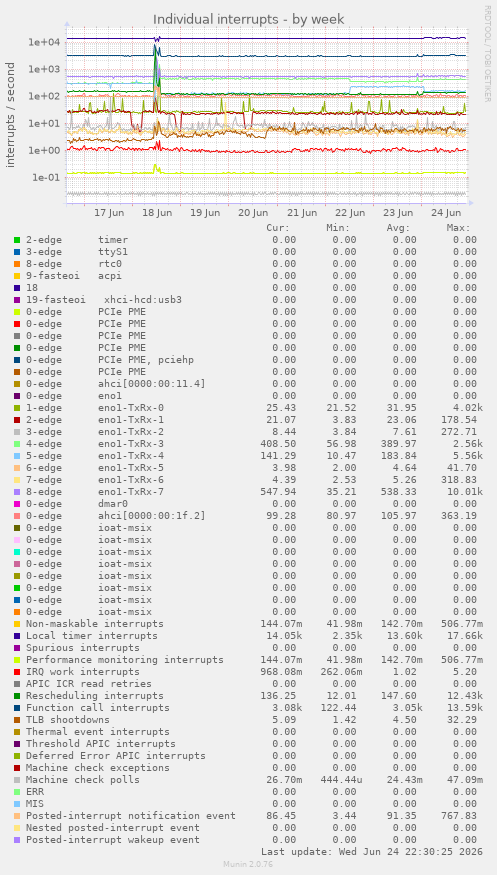Select the Min: column header

tap(338, 228)
